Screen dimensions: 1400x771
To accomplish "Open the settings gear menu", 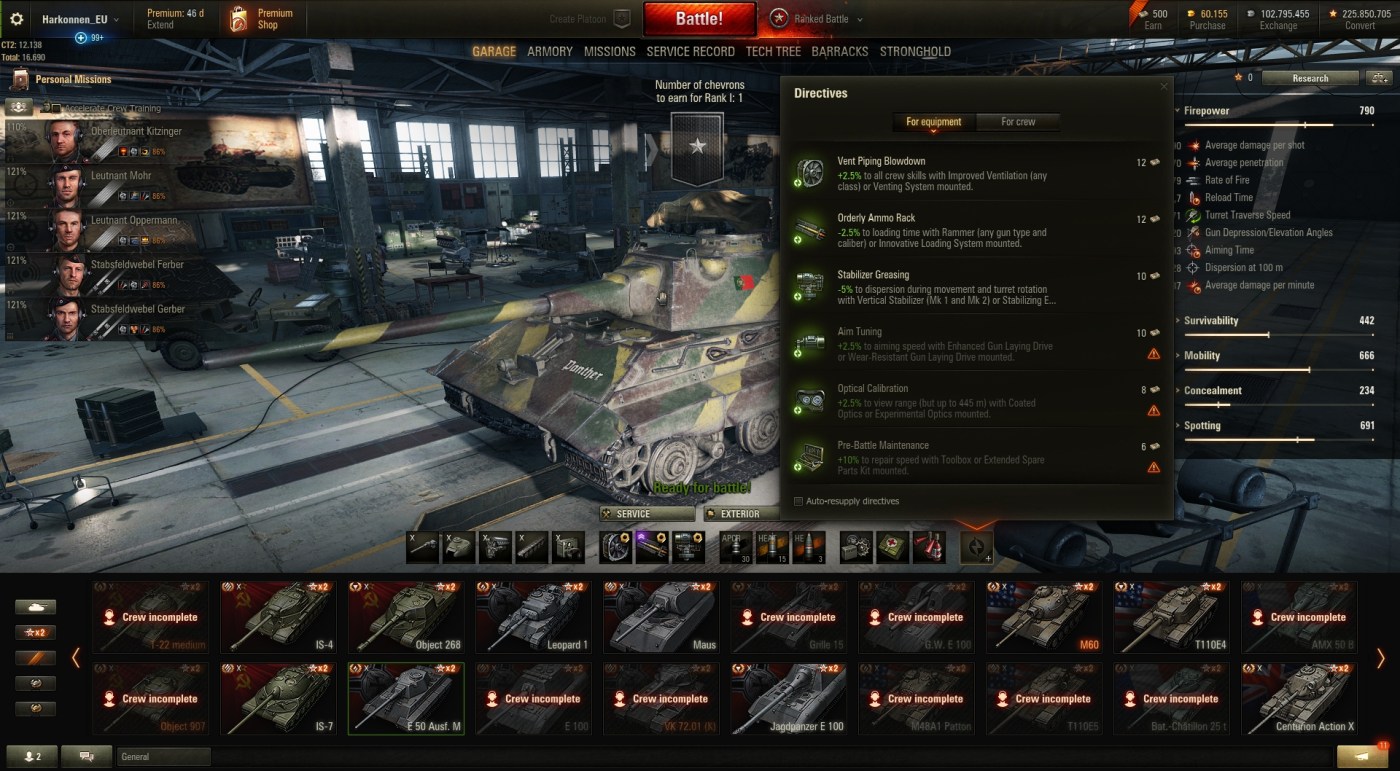I will tap(16, 19).
